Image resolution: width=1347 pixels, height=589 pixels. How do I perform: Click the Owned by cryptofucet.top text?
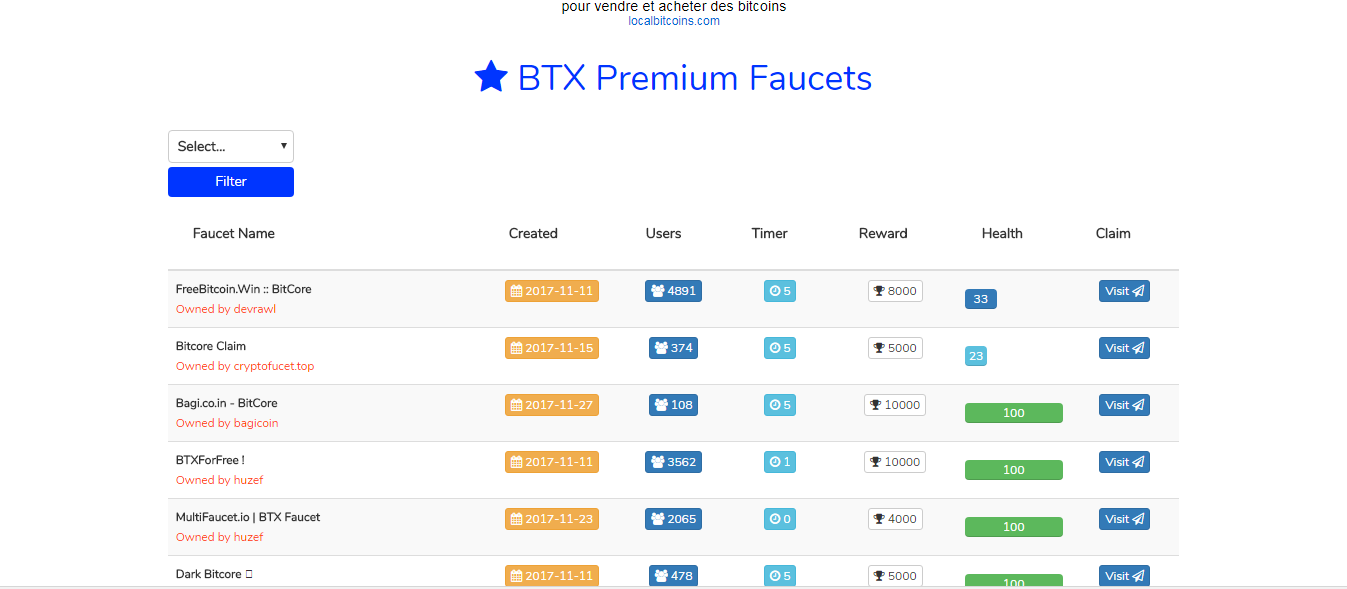[x=245, y=366]
